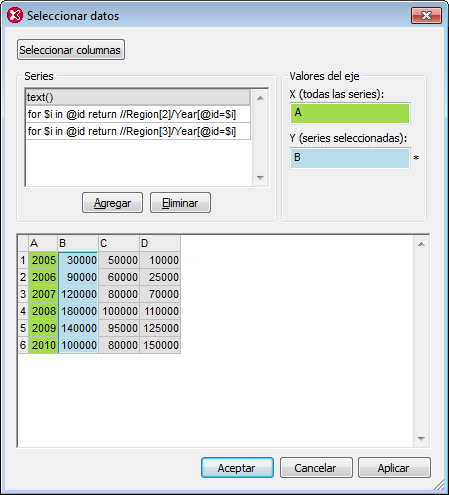This screenshot has height=495, width=449.
Task: Confirm the dialog with Aceptar
Action: pyautogui.click(x=237, y=468)
